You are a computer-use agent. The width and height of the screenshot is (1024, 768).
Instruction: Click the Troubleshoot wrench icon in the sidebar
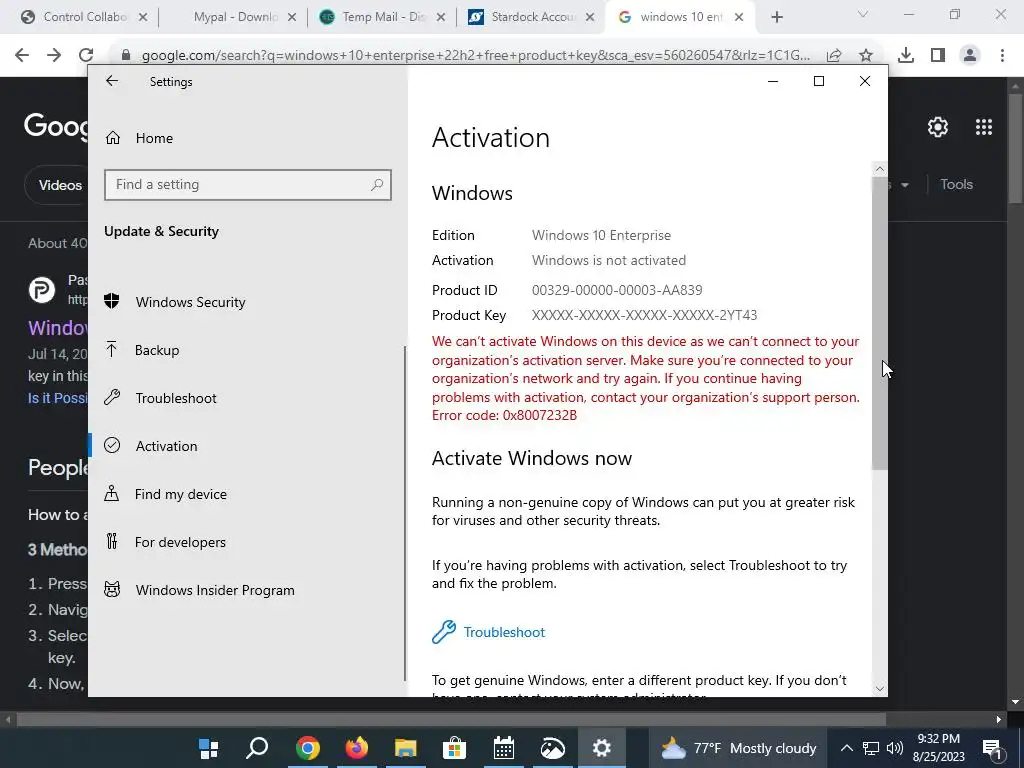click(x=112, y=397)
